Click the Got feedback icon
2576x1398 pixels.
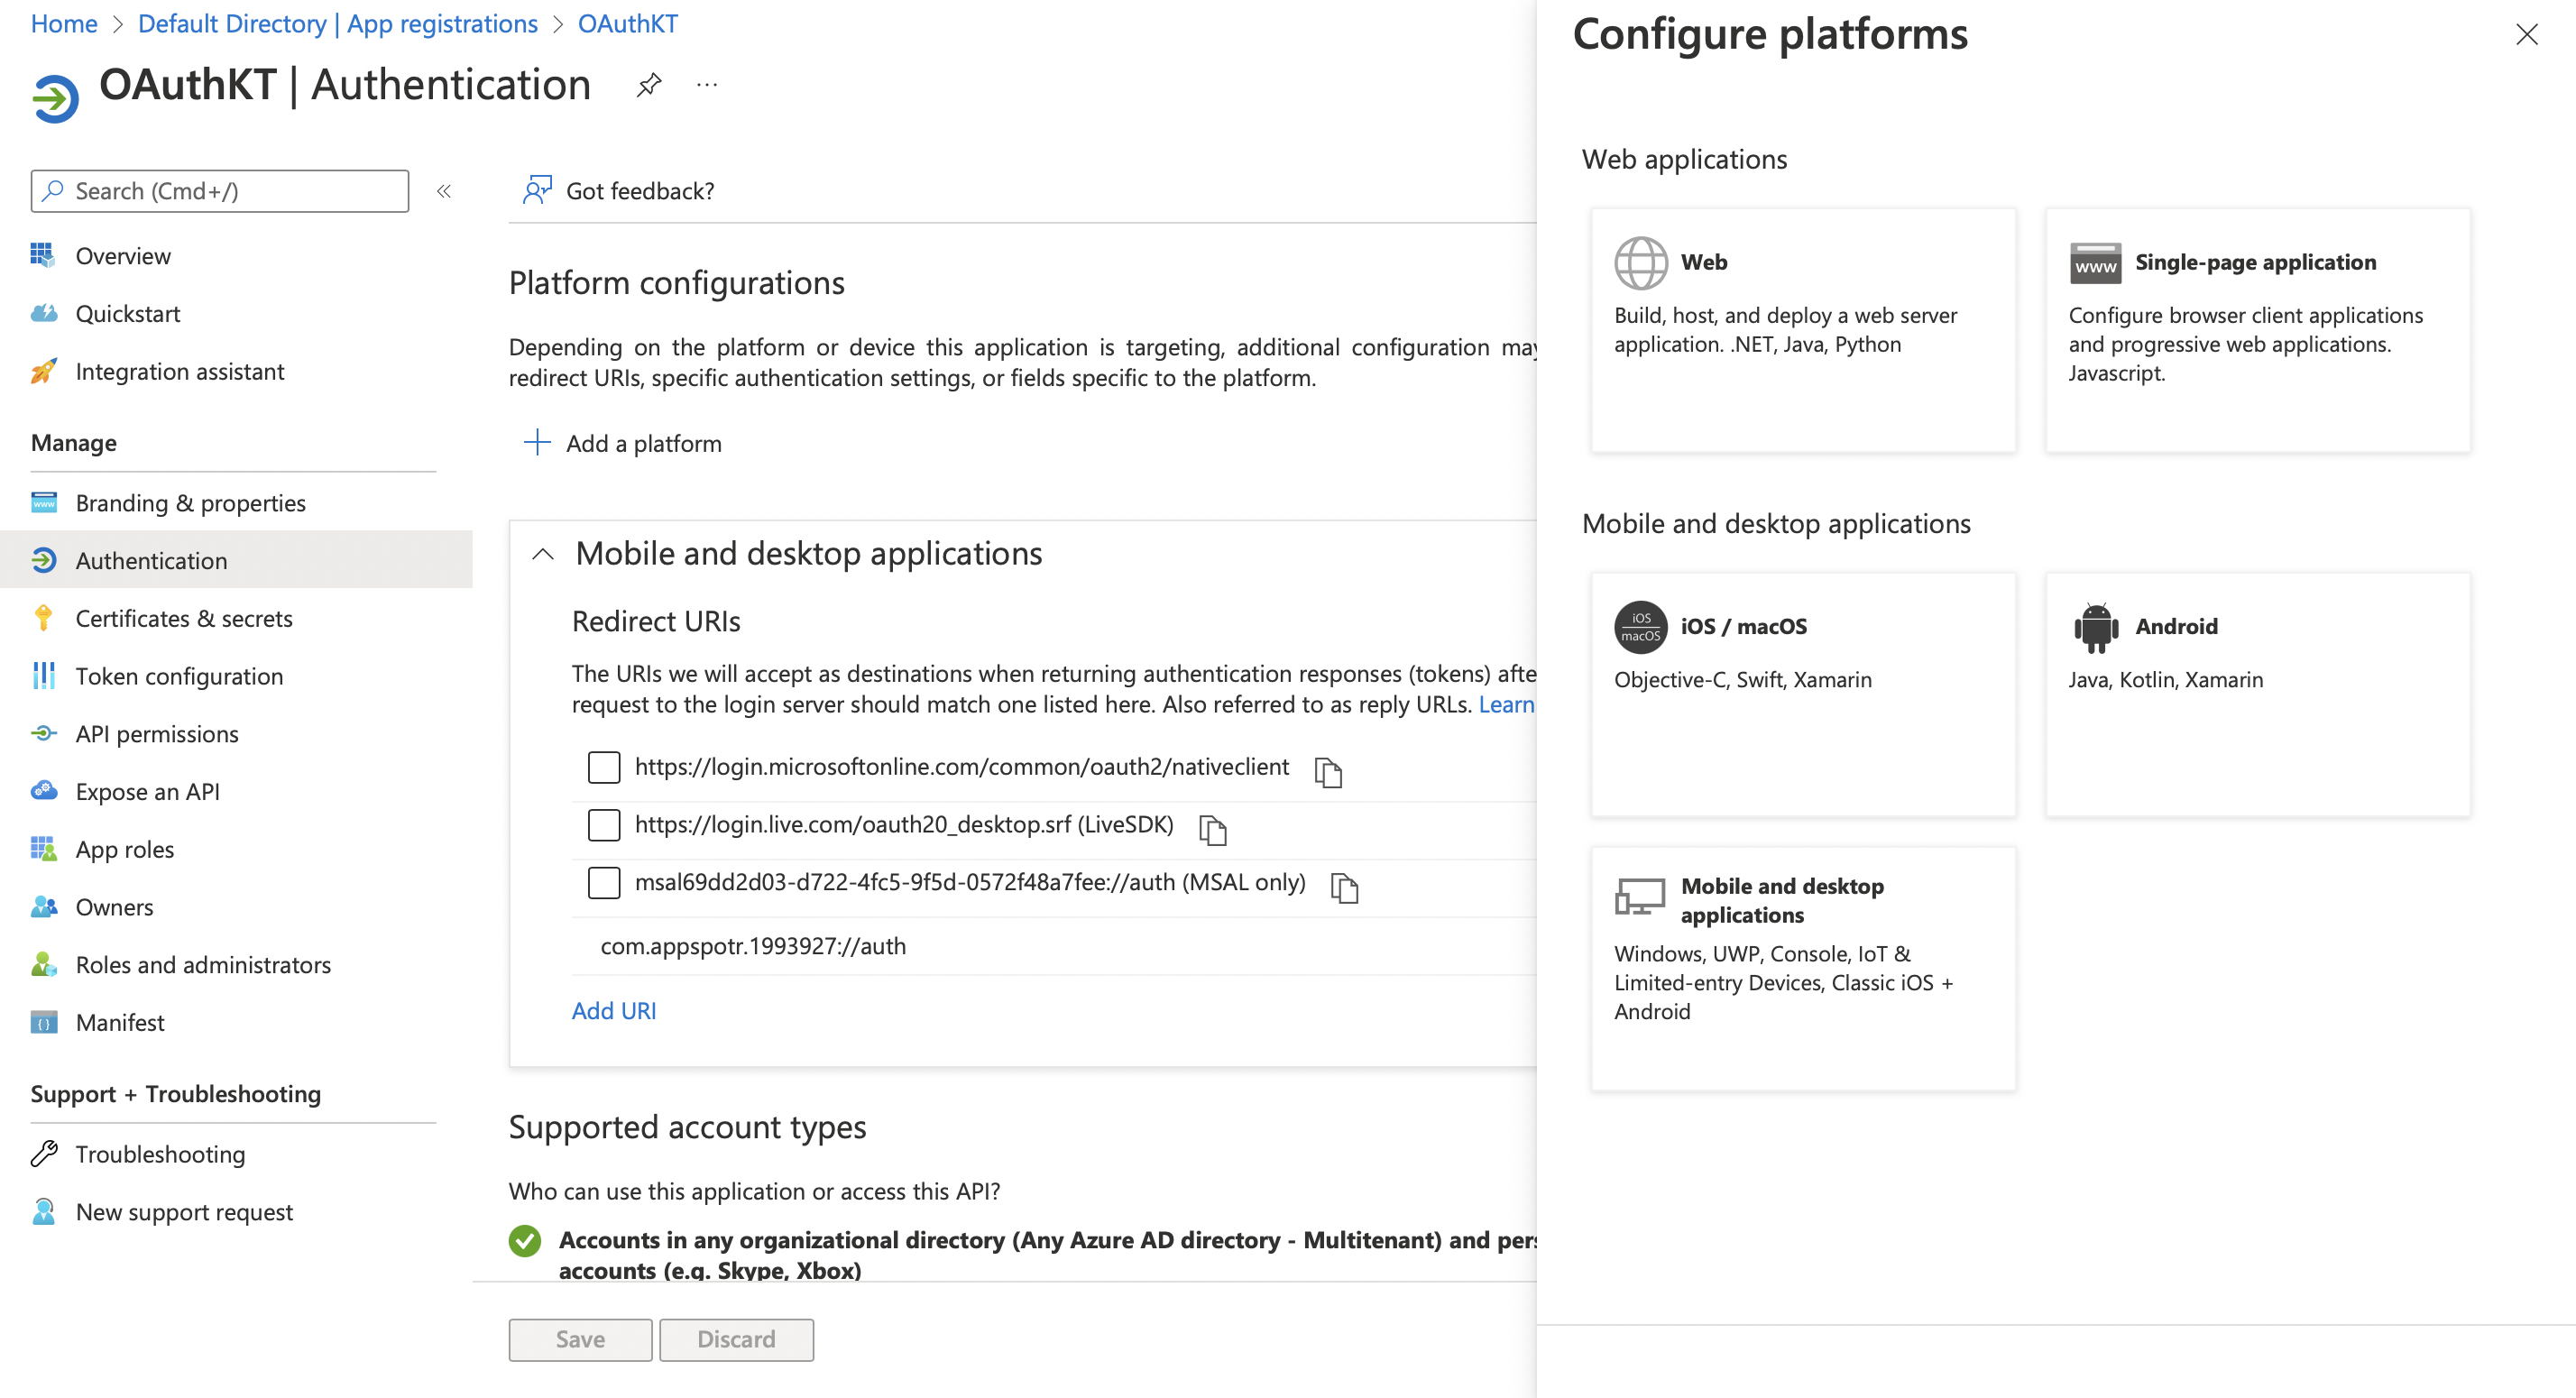pos(537,190)
